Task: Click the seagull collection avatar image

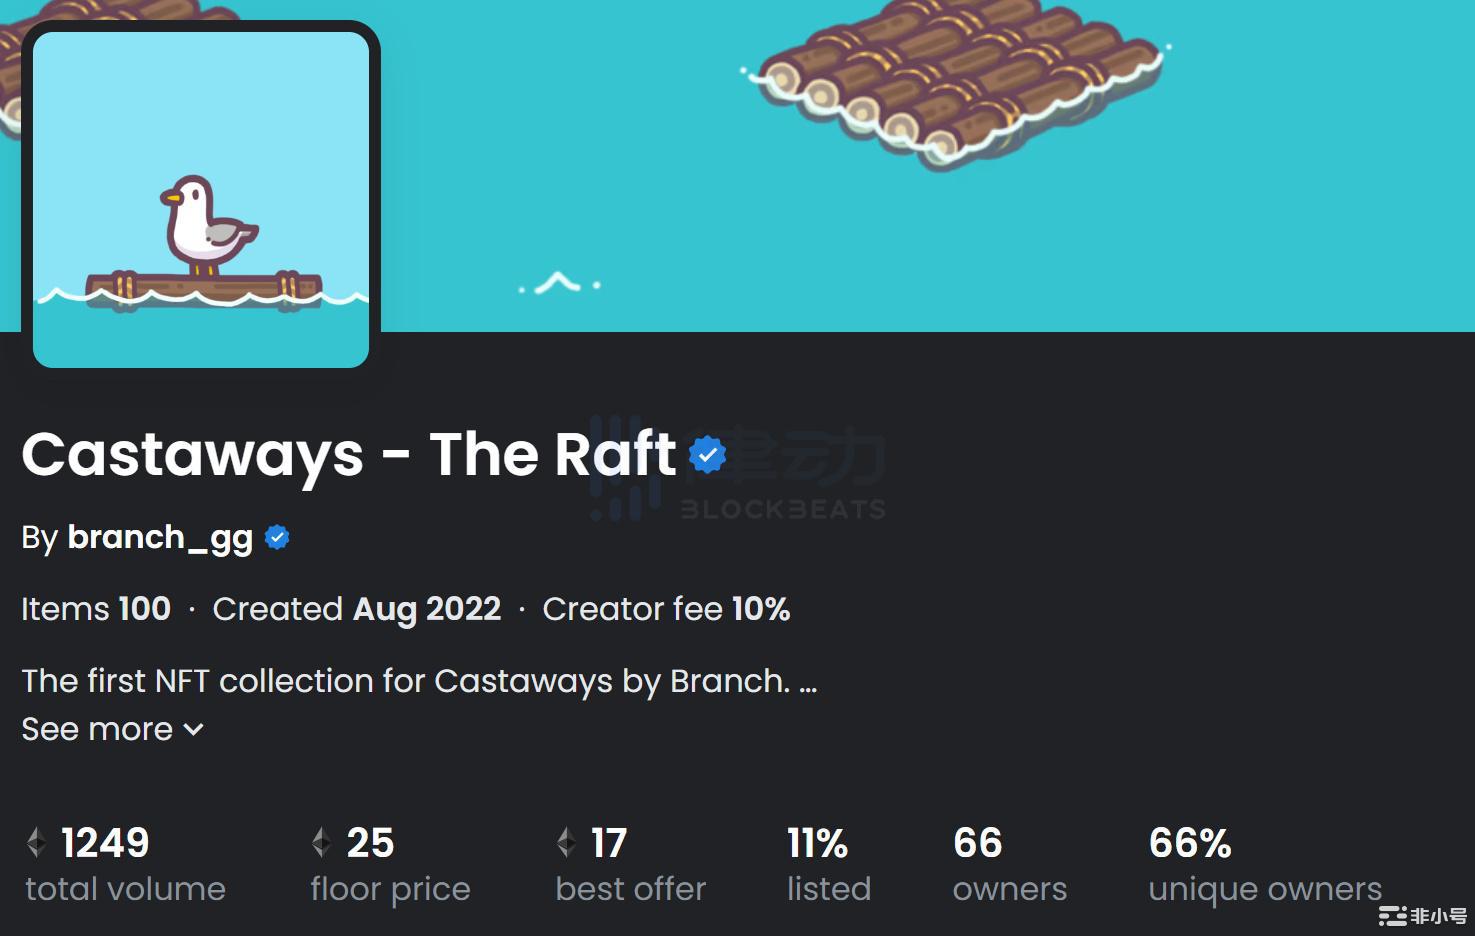Action: (201, 200)
